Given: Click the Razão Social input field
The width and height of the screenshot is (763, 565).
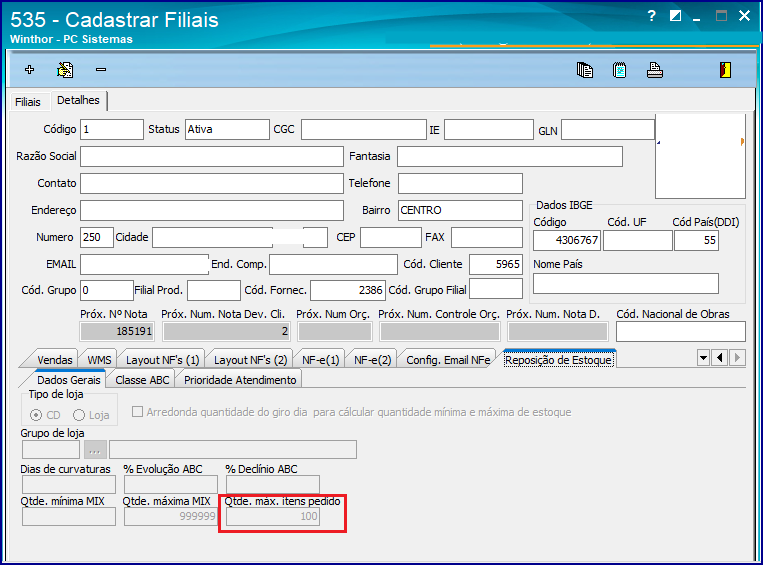Looking at the screenshot, I should (x=212, y=157).
